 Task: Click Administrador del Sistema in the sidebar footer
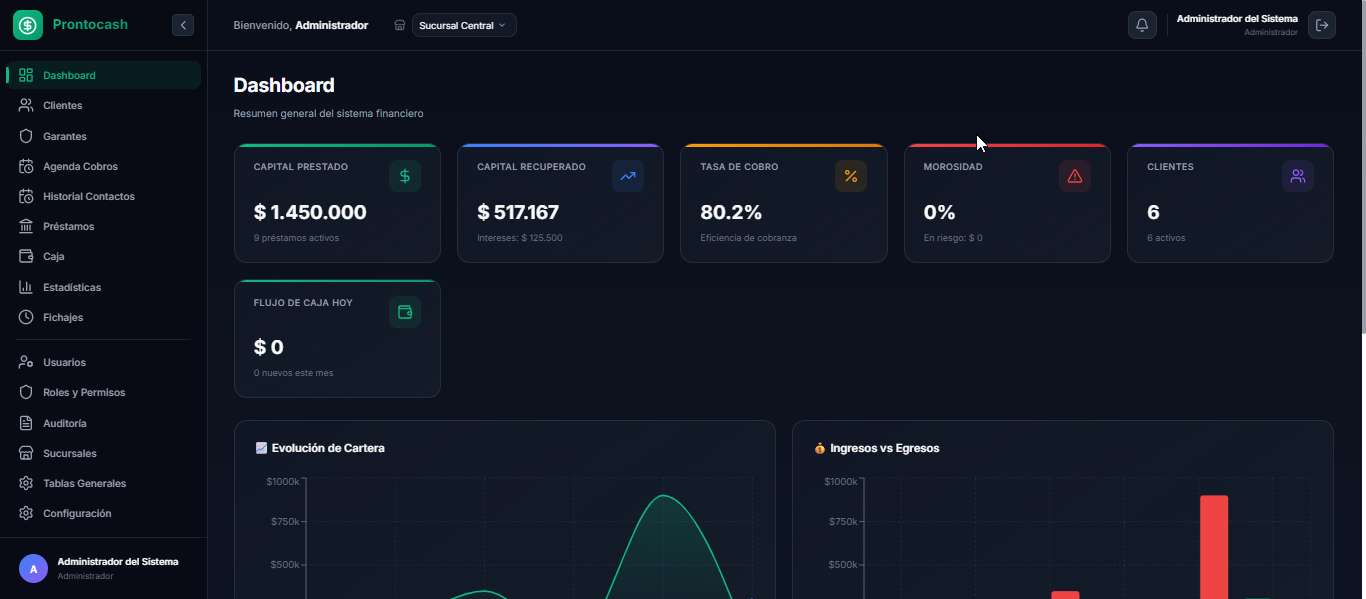pos(118,561)
